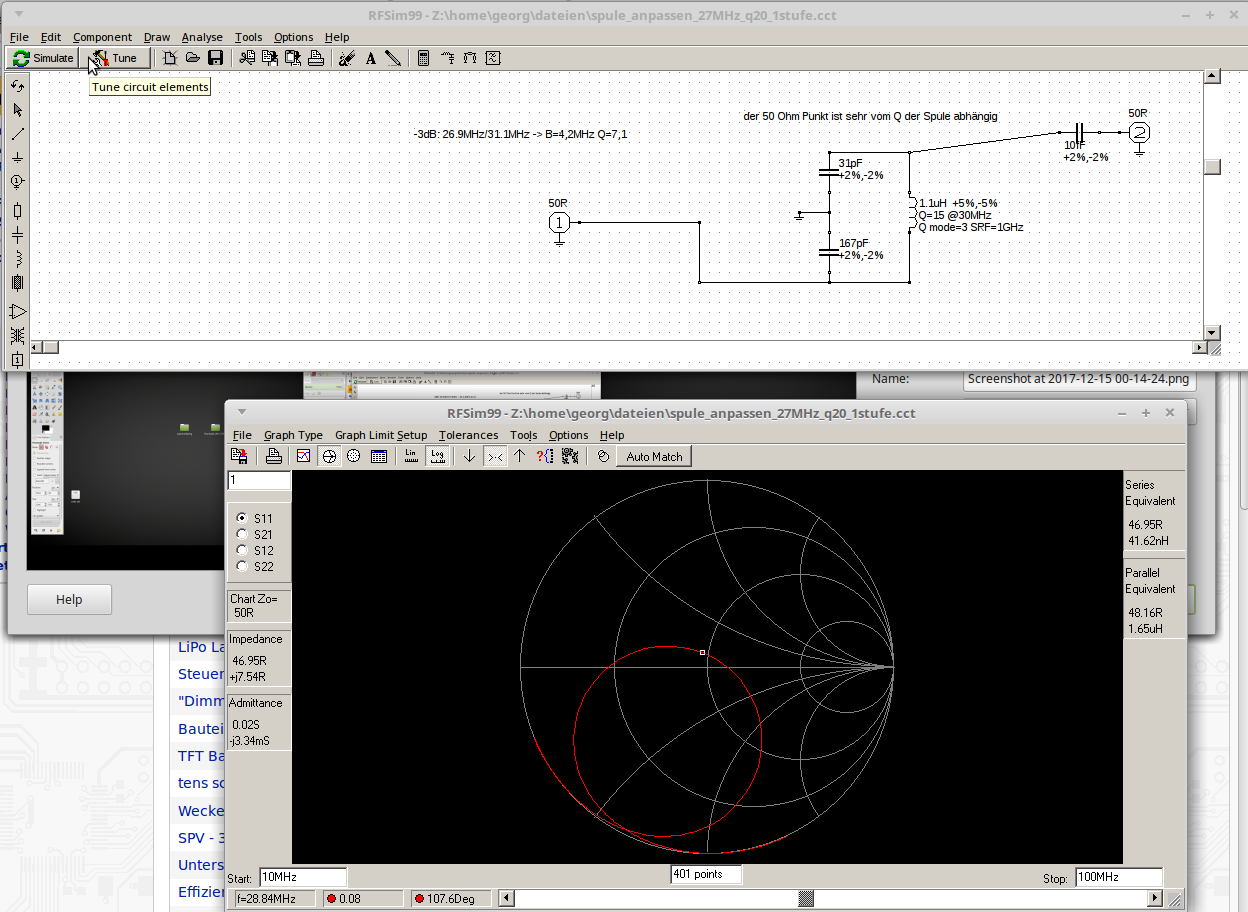Screen dimensions: 1248x912
Task: Click the 401 points field
Action: [x=707, y=874]
